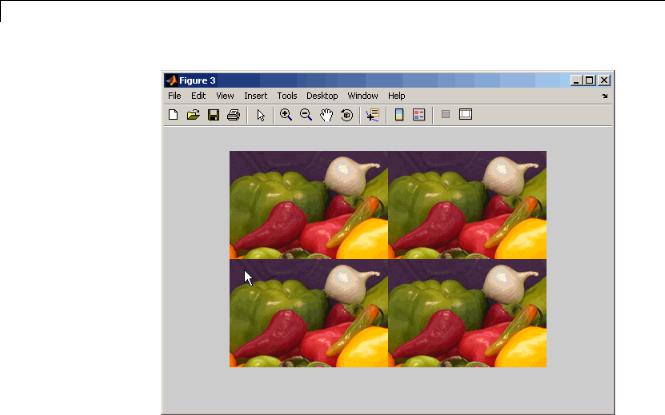665x415 pixels.
Task: Enable the Rotate 3D tool
Action: (x=347, y=115)
